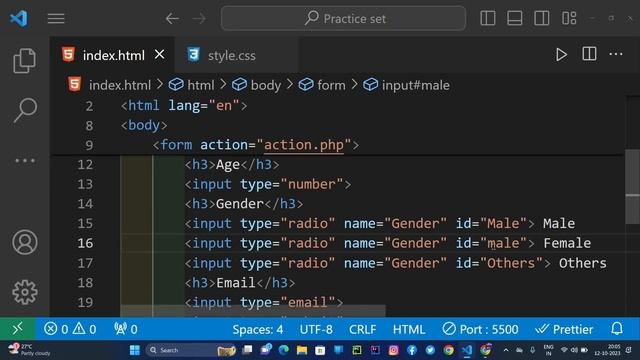Toggle primary side bar layout icon

point(488,18)
